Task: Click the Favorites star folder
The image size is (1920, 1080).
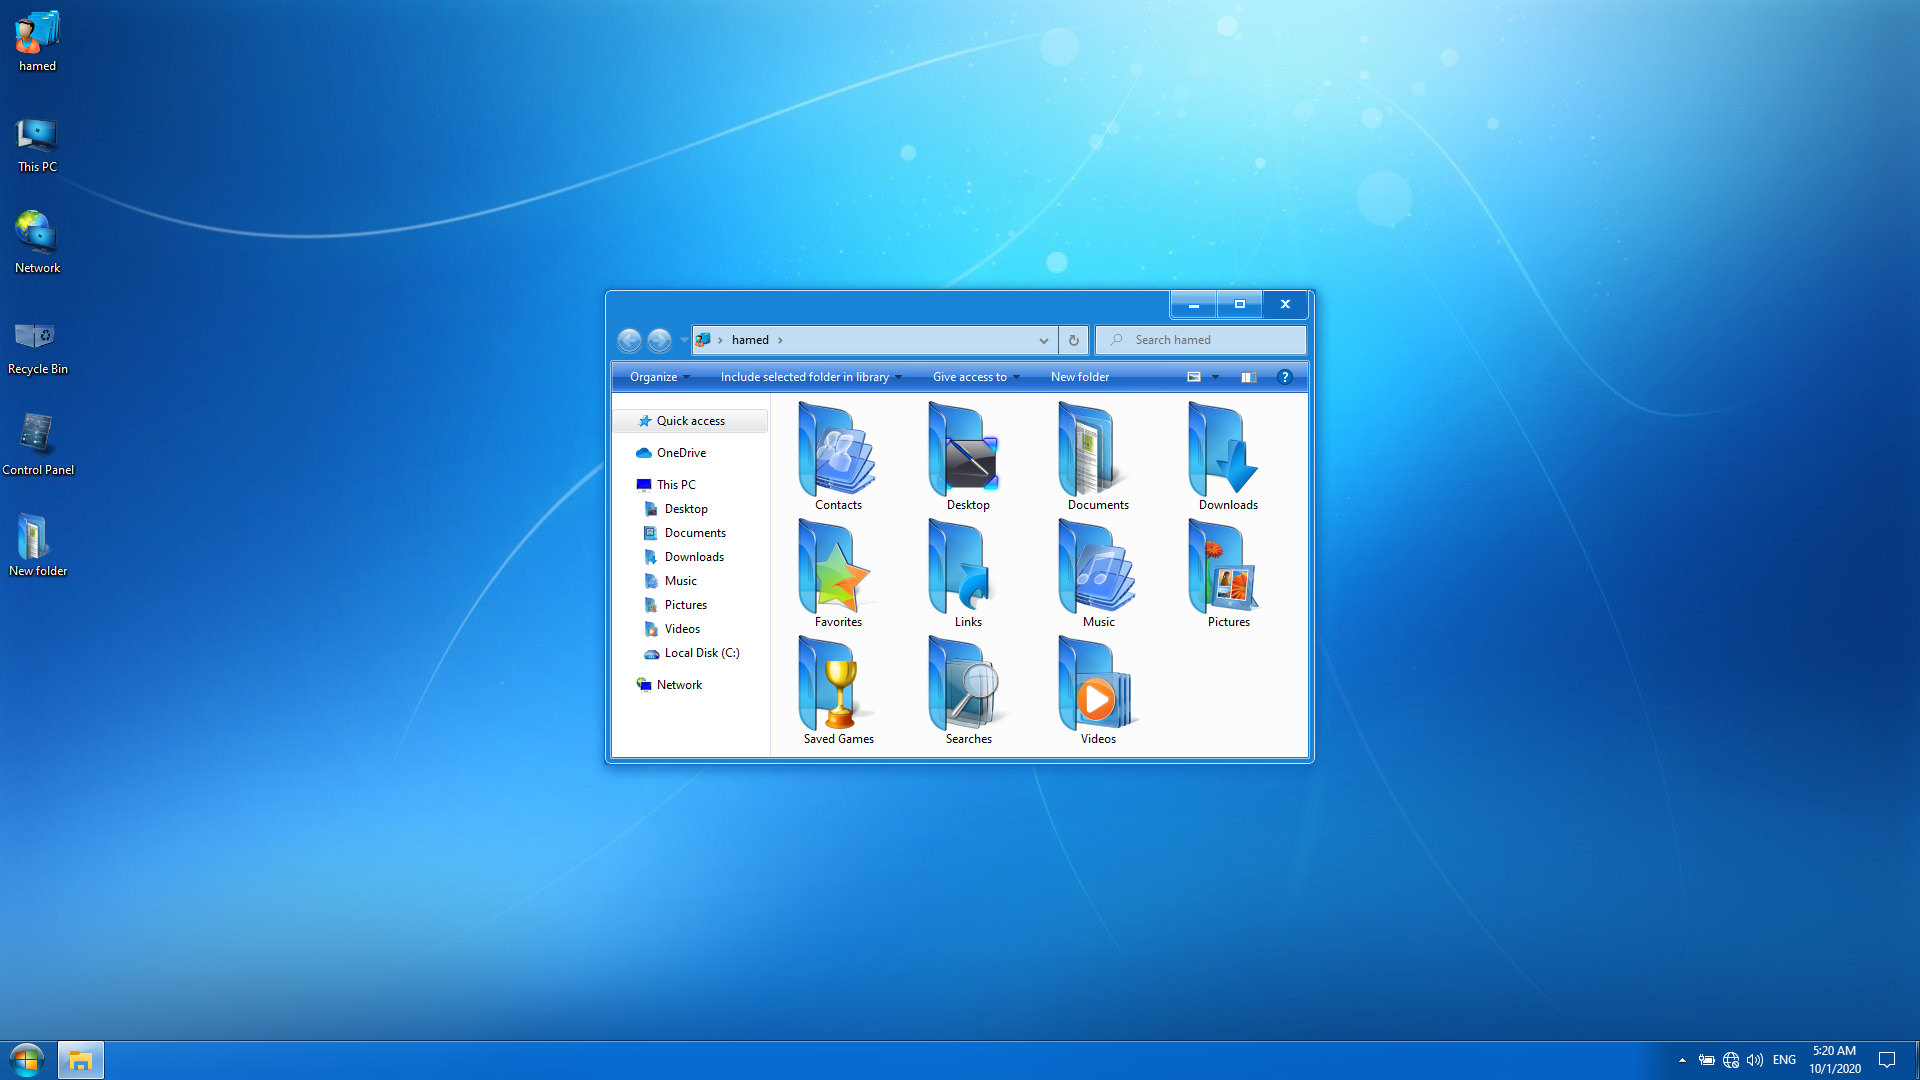Action: 838,572
